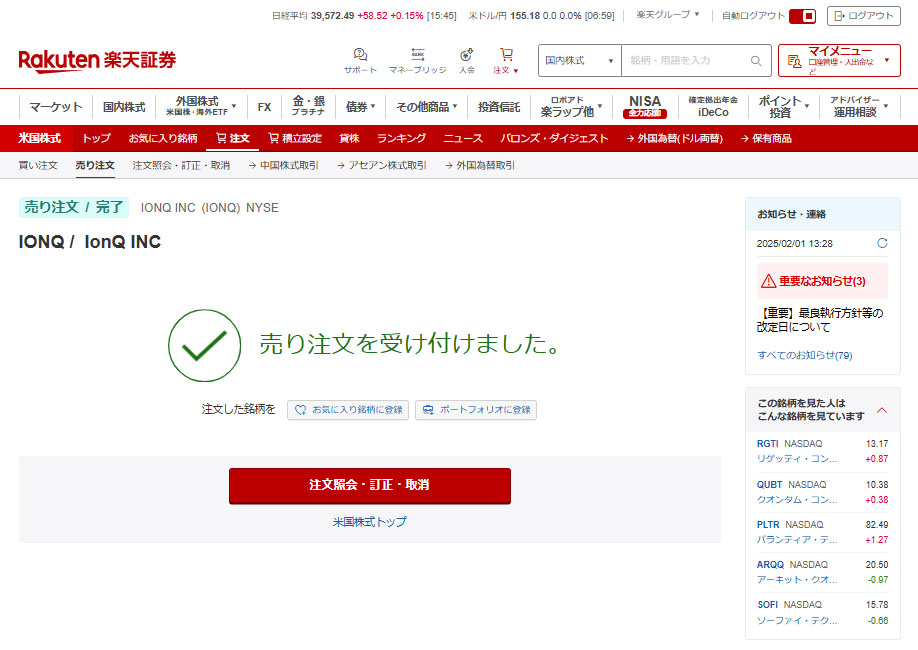This screenshot has width=918, height=650.
Task: Open the 国内株式 search type dropdown
Action: click(579, 61)
